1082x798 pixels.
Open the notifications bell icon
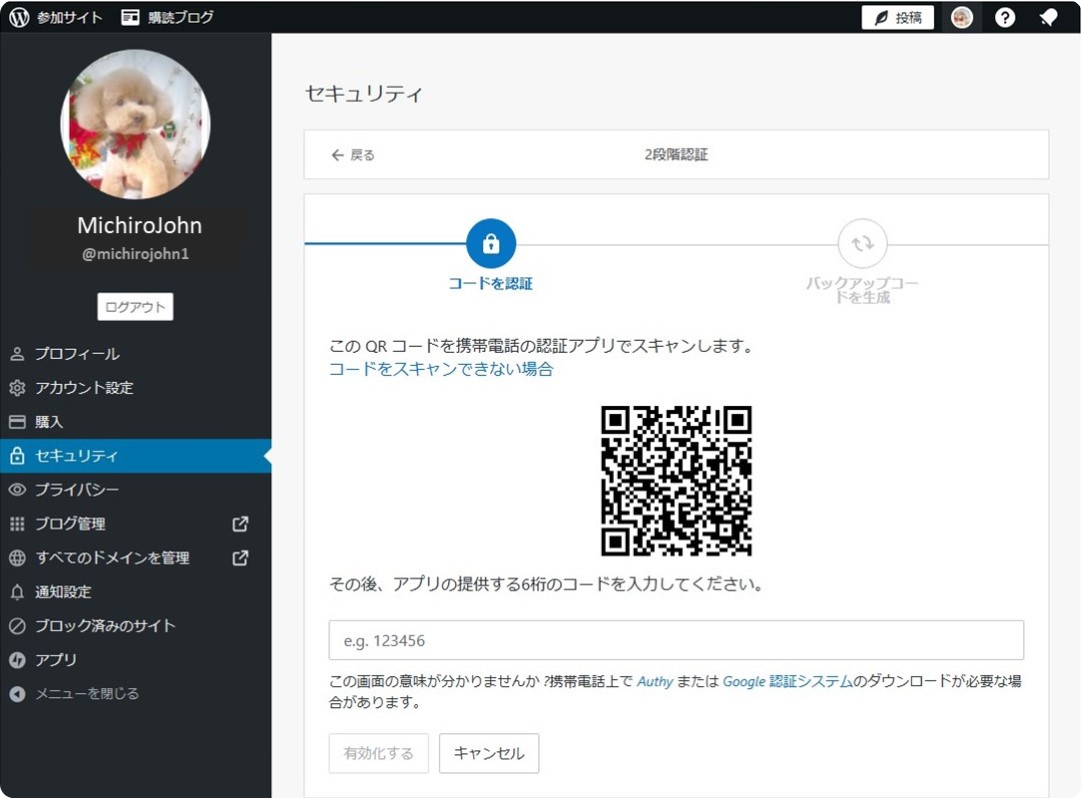point(1048,16)
